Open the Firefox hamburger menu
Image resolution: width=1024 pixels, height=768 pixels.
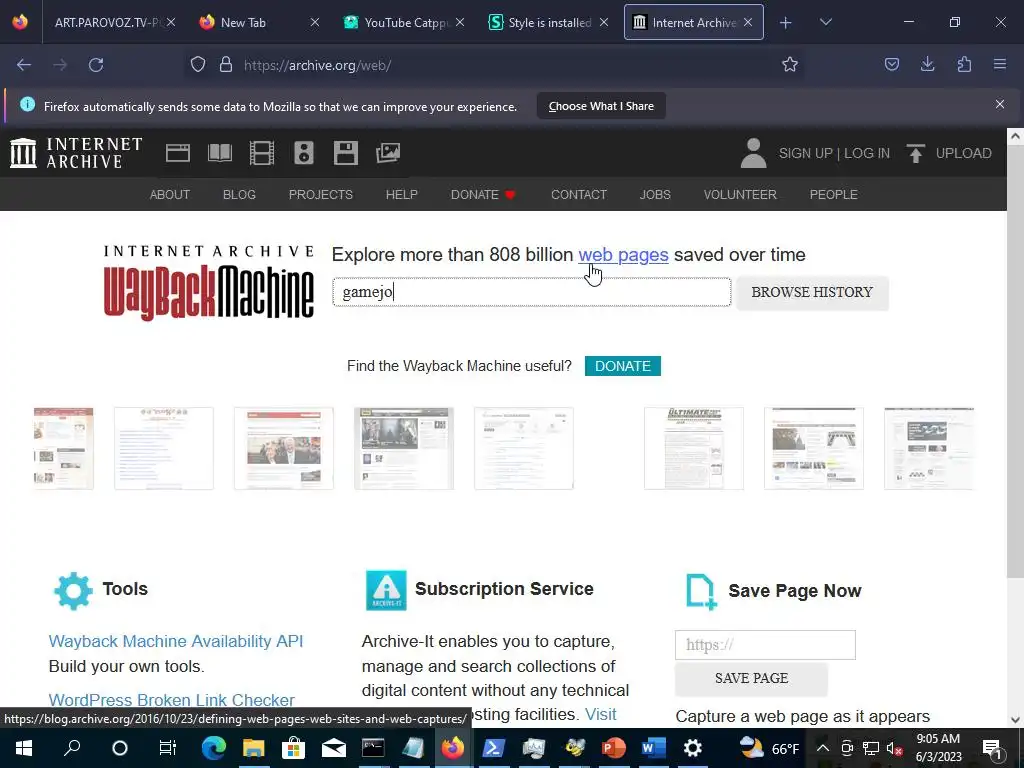[x=1000, y=64]
